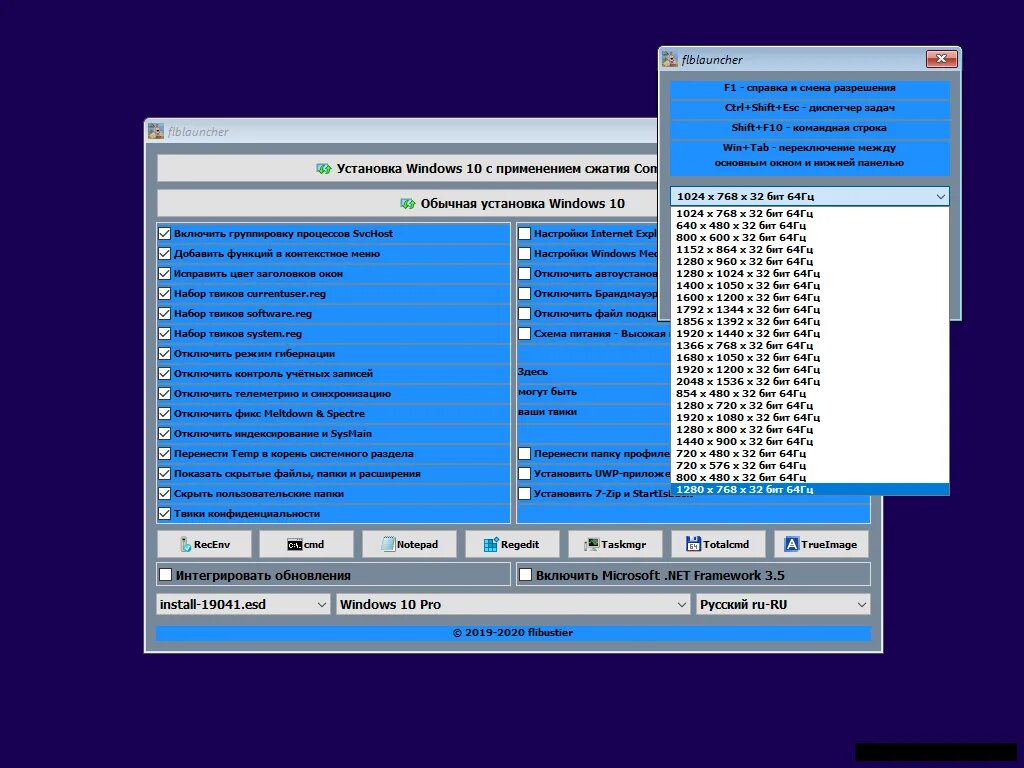Open the Русский ru-RU language dropdown
Image resolution: width=1024 pixels, height=768 pixels.
point(783,605)
